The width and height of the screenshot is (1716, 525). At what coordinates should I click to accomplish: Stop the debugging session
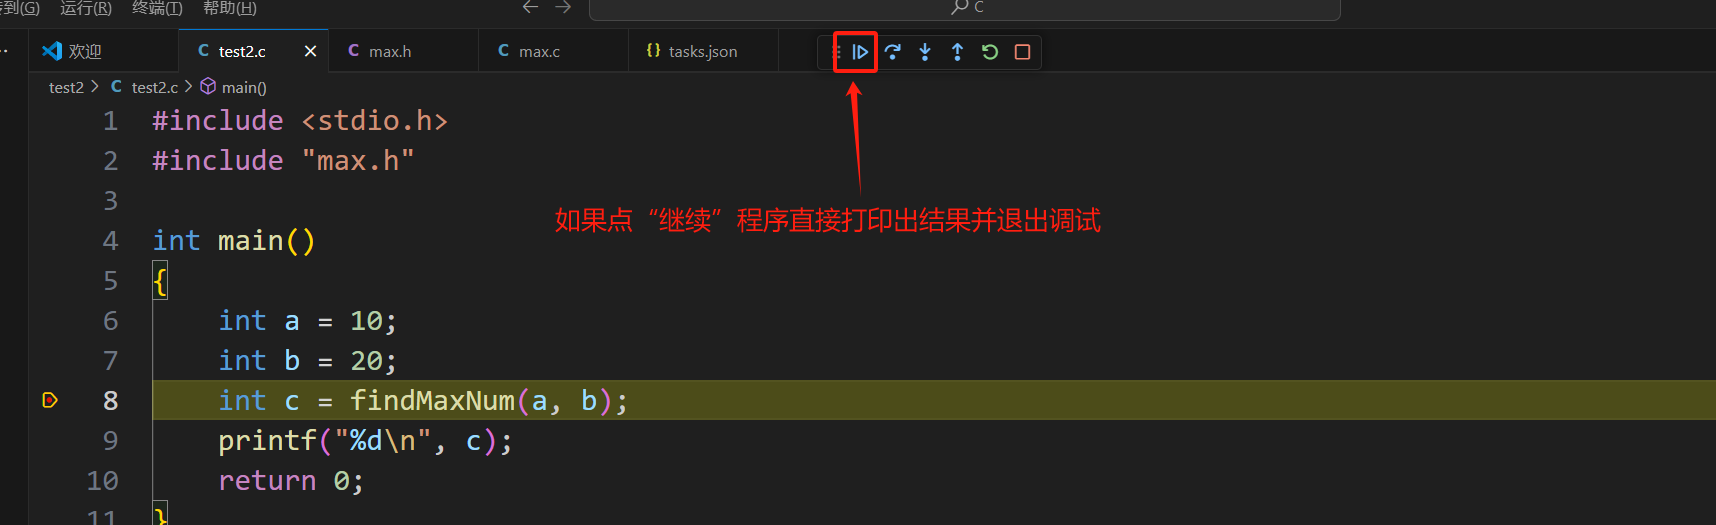point(1022,52)
